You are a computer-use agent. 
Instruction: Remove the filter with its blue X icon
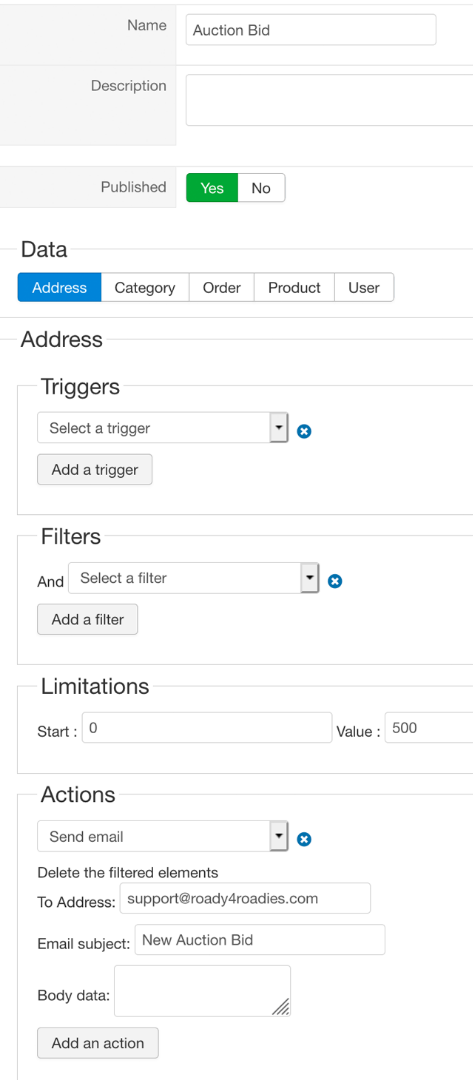(335, 581)
